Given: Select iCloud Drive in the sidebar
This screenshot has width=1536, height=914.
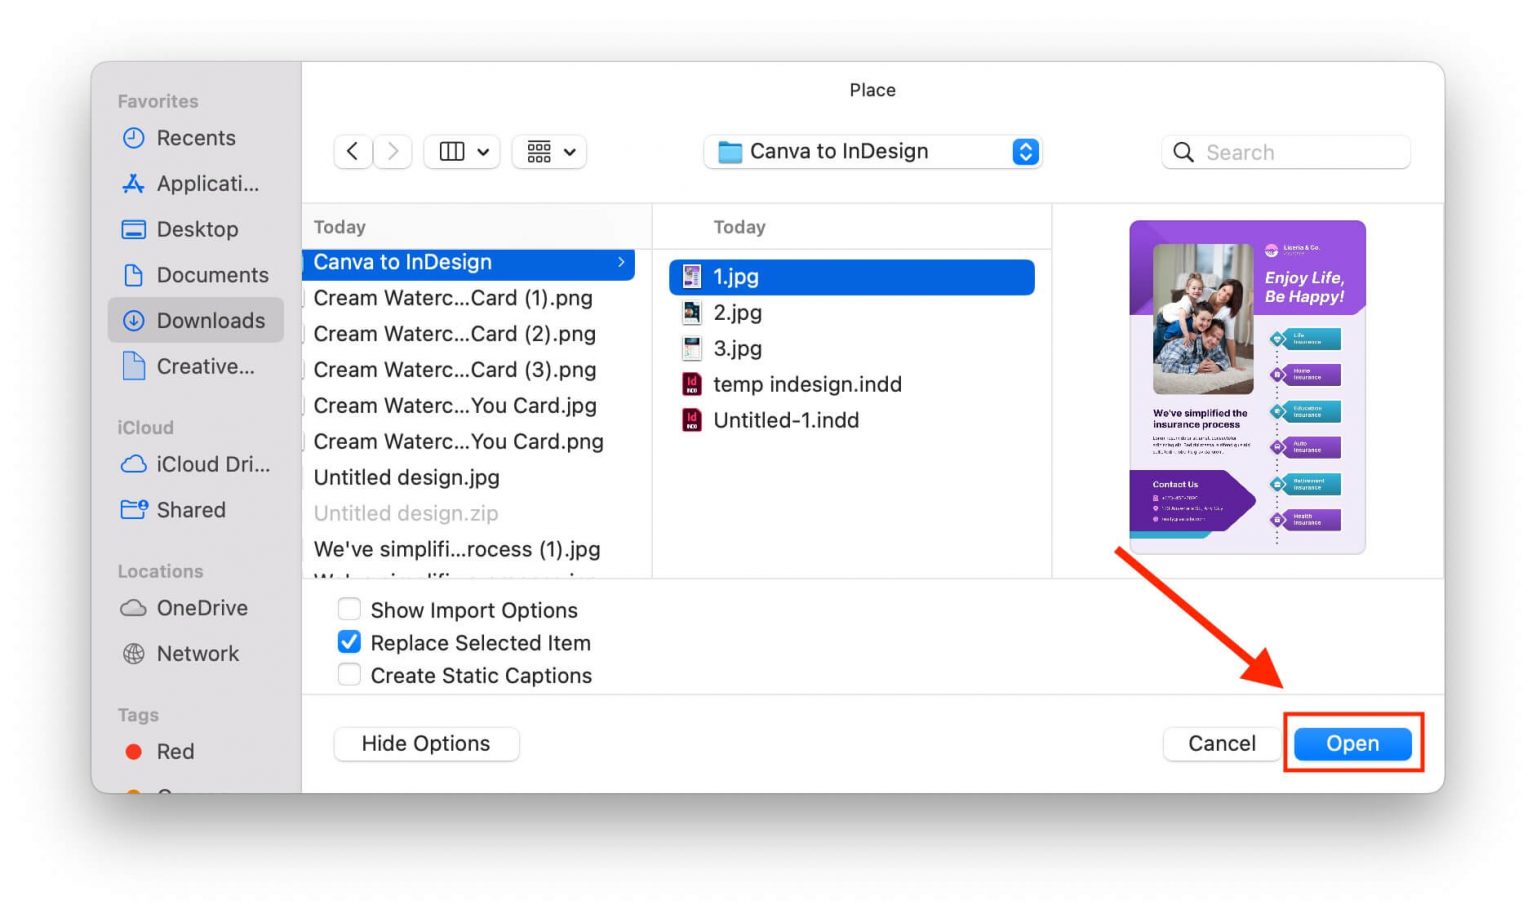Looking at the screenshot, I should [x=211, y=464].
